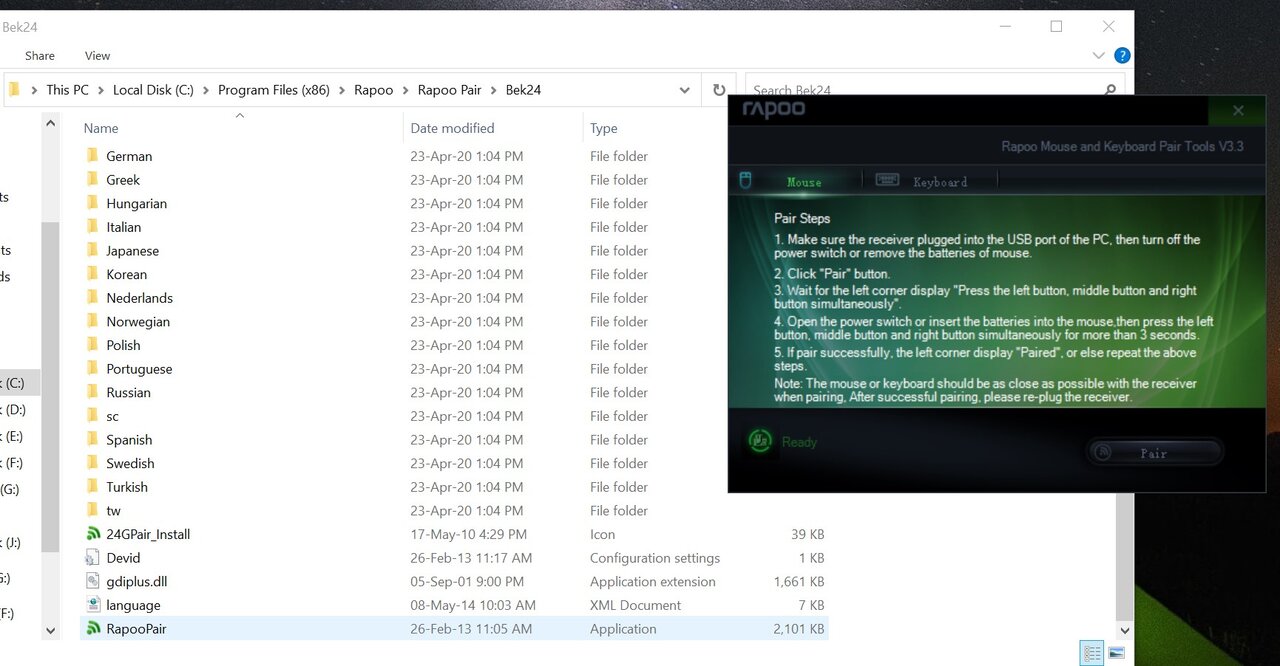This screenshot has height=666, width=1280.
Task: Select the Swedish folder name
Action: click(130, 463)
